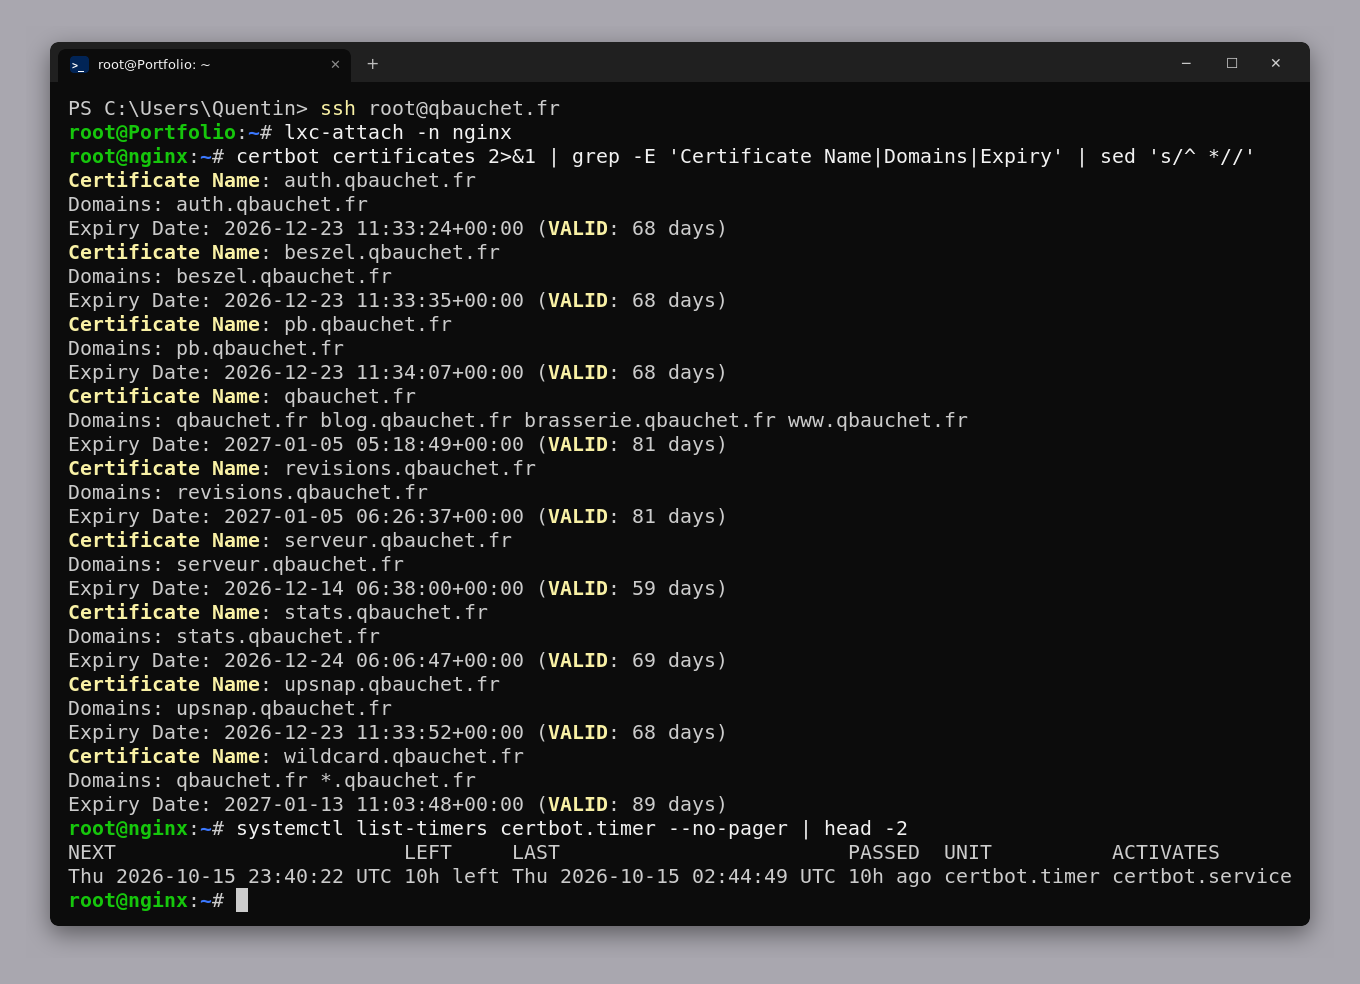Click expiry date 2026-12-23 11:34:07 line
This screenshot has width=1360, height=984.
click(x=397, y=372)
